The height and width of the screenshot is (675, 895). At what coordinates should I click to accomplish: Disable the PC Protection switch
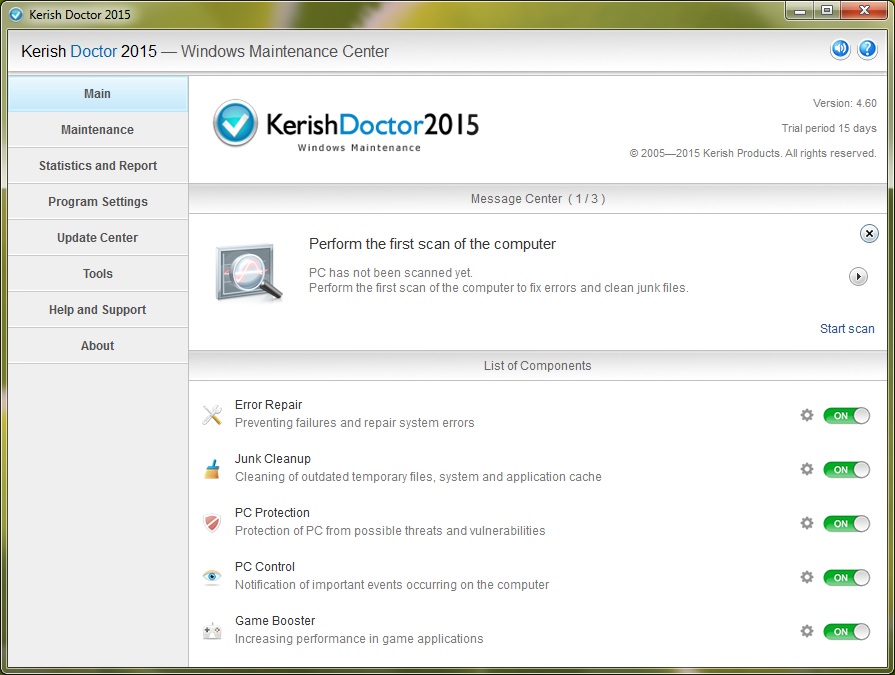846,523
